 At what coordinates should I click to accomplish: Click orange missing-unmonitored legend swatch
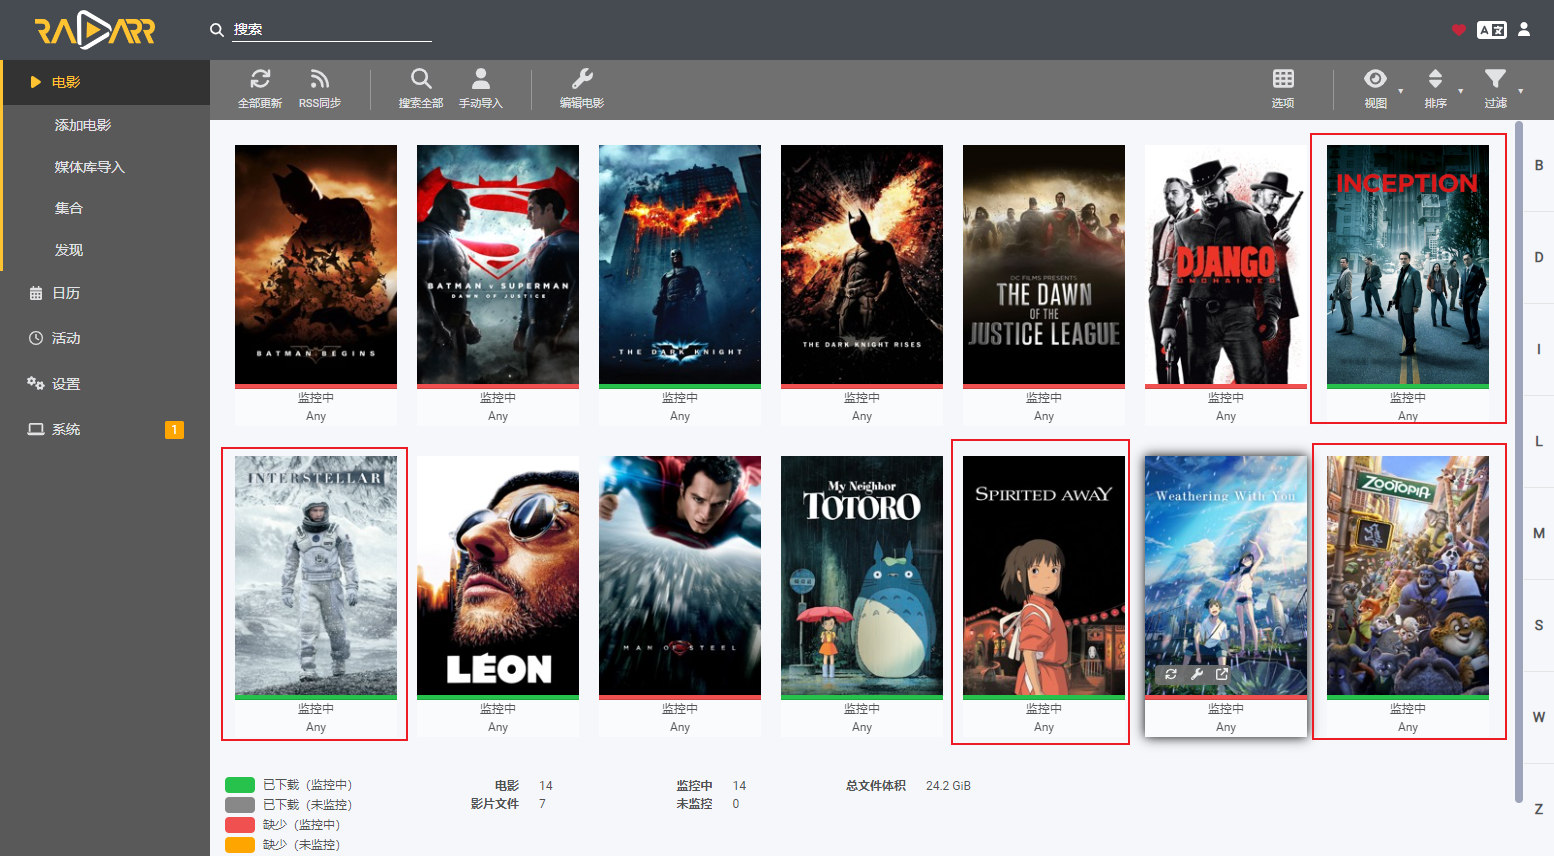coord(240,845)
